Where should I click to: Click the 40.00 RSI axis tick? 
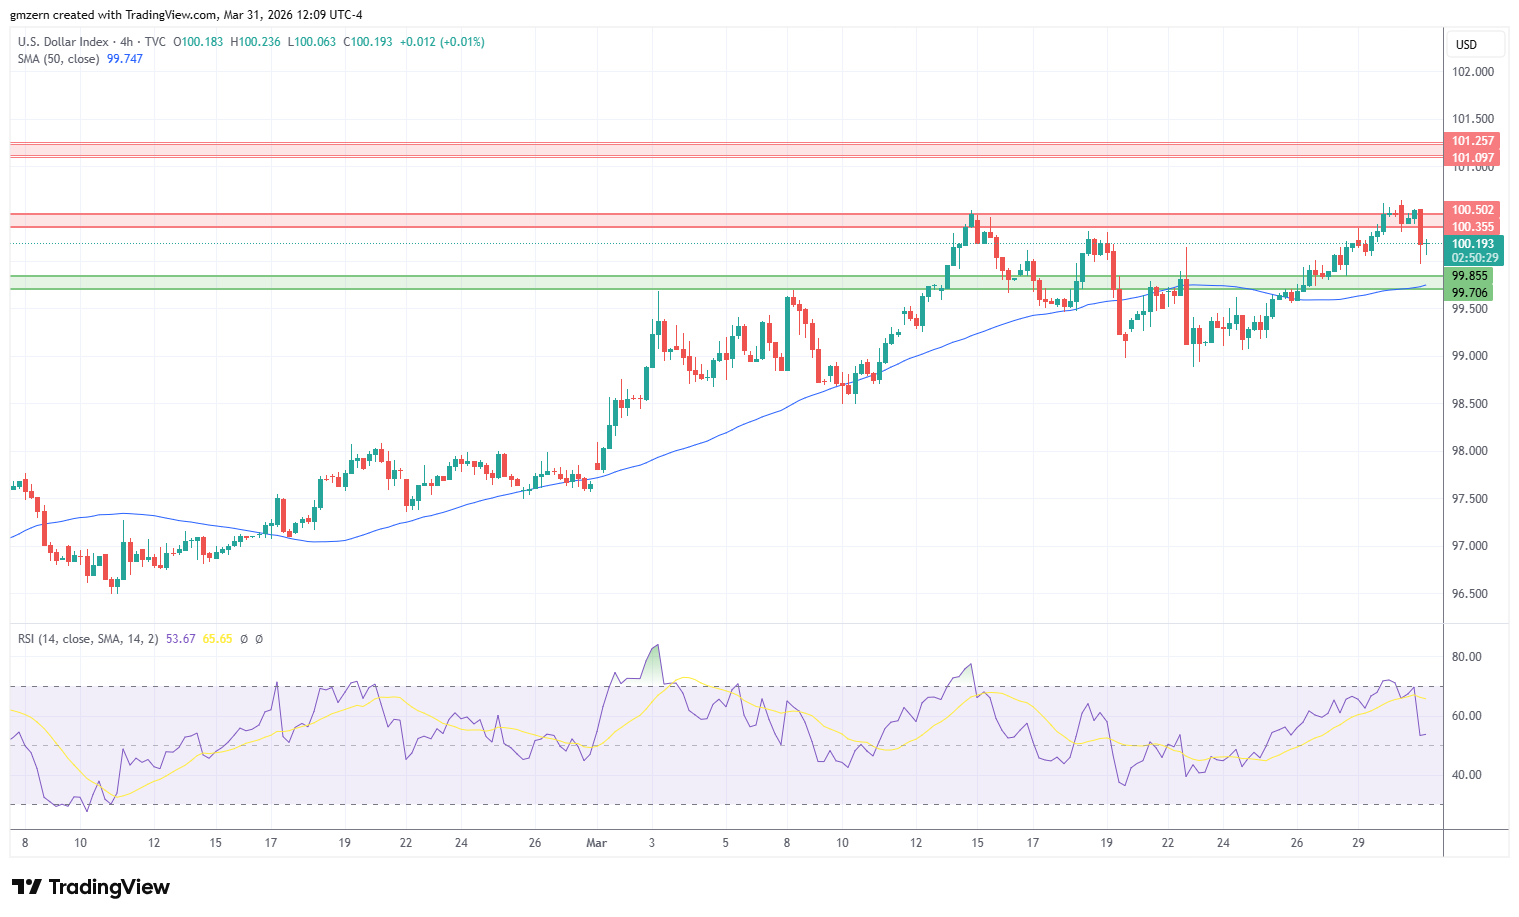(x=1467, y=775)
